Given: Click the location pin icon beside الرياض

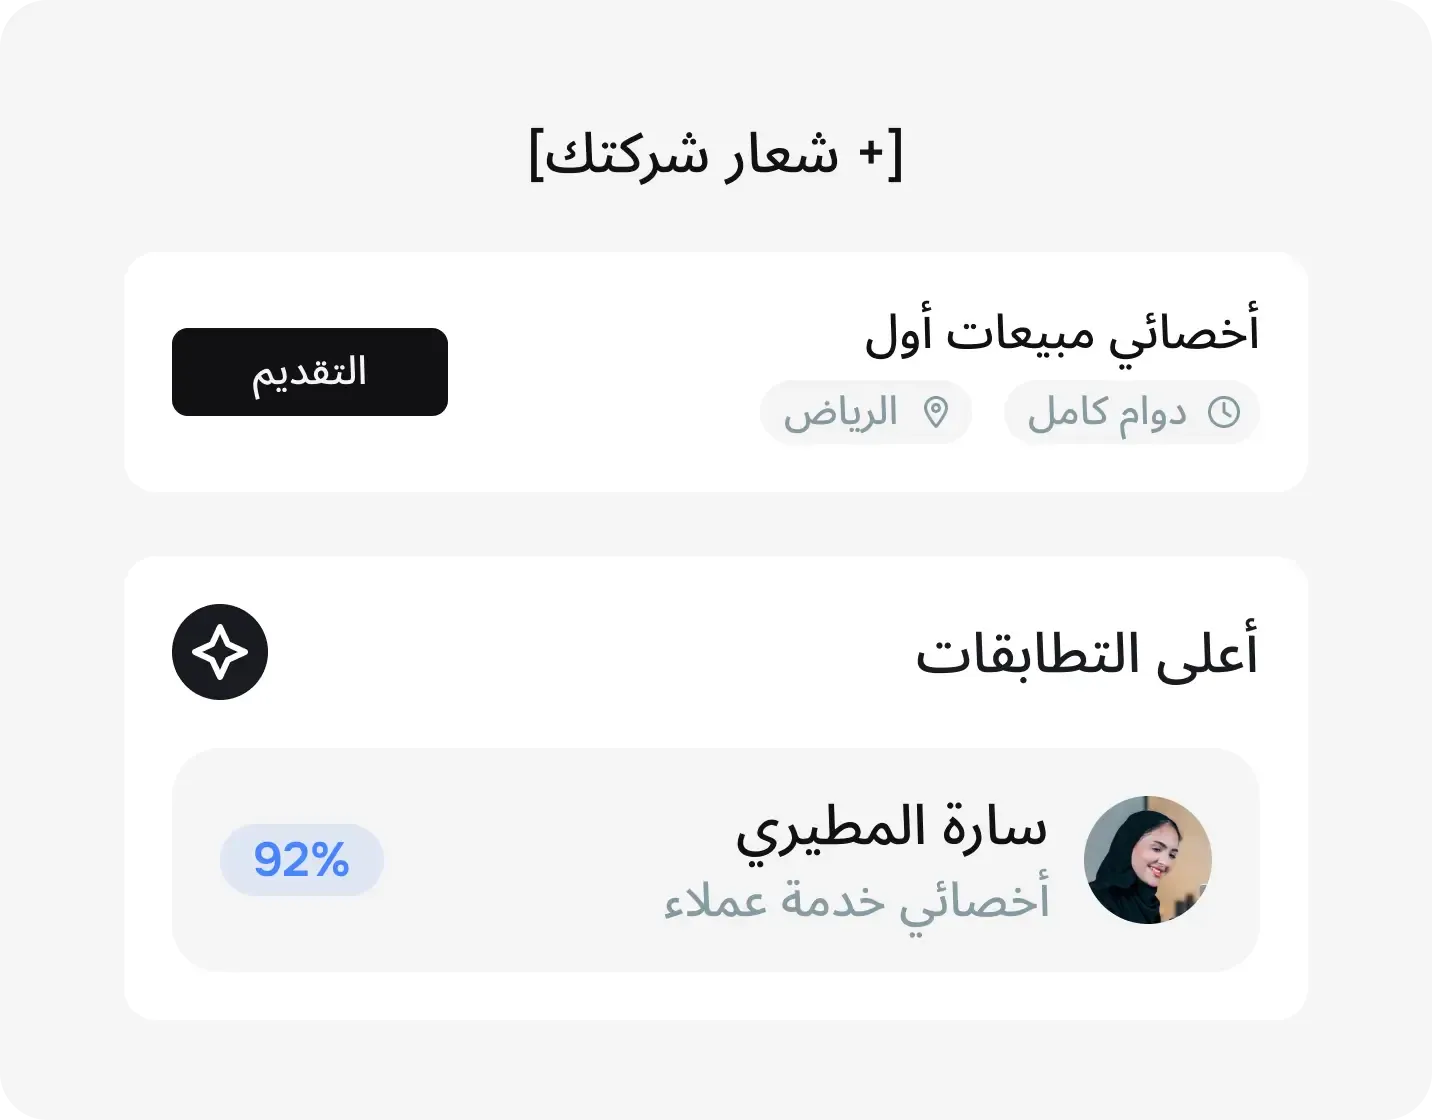Looking at the screenshot, I should pos(936,411).
